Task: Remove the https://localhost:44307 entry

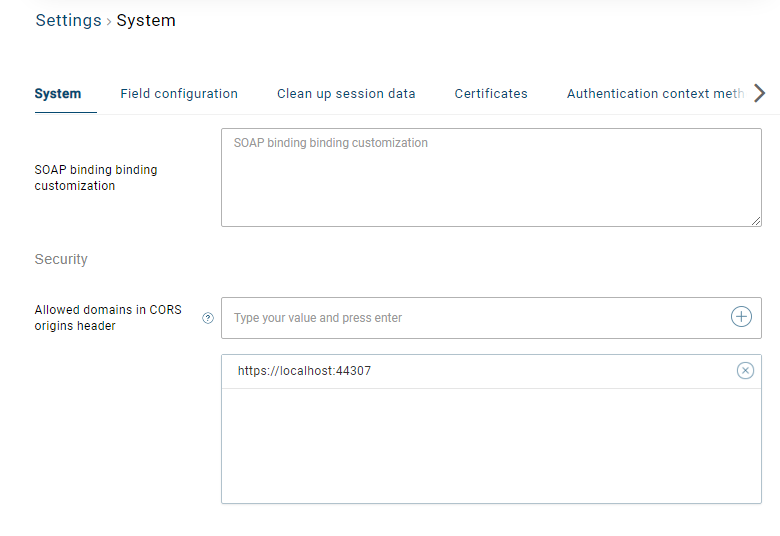Action: click(x=745, y=371)
